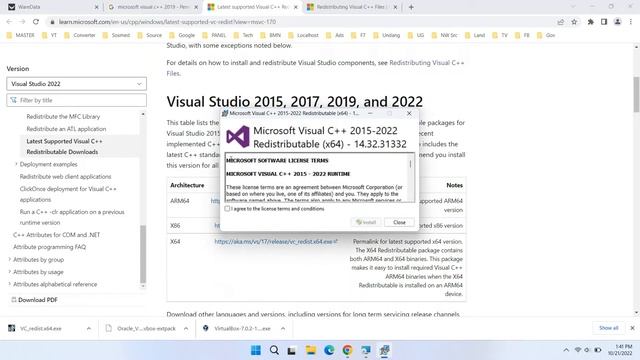This screenshot has height=360, width=640.
Task: Switch to Redistributing Visual C++ Files tab
Action: pos(352,7)
